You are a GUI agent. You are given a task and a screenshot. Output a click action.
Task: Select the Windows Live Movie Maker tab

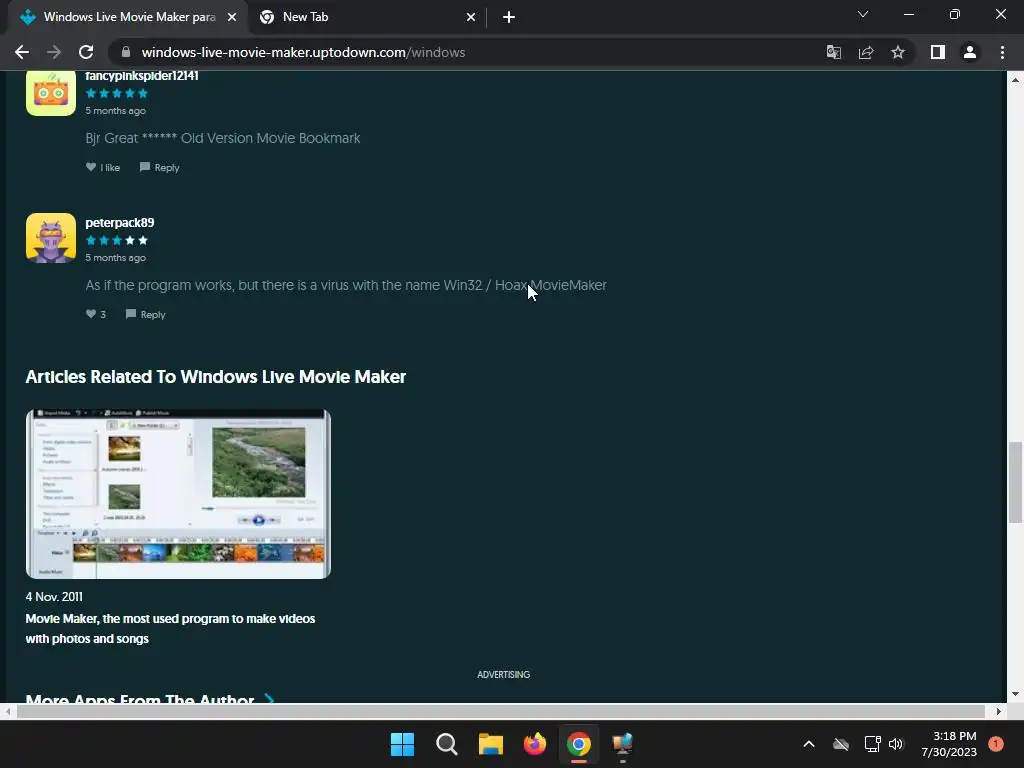(127, 18)
